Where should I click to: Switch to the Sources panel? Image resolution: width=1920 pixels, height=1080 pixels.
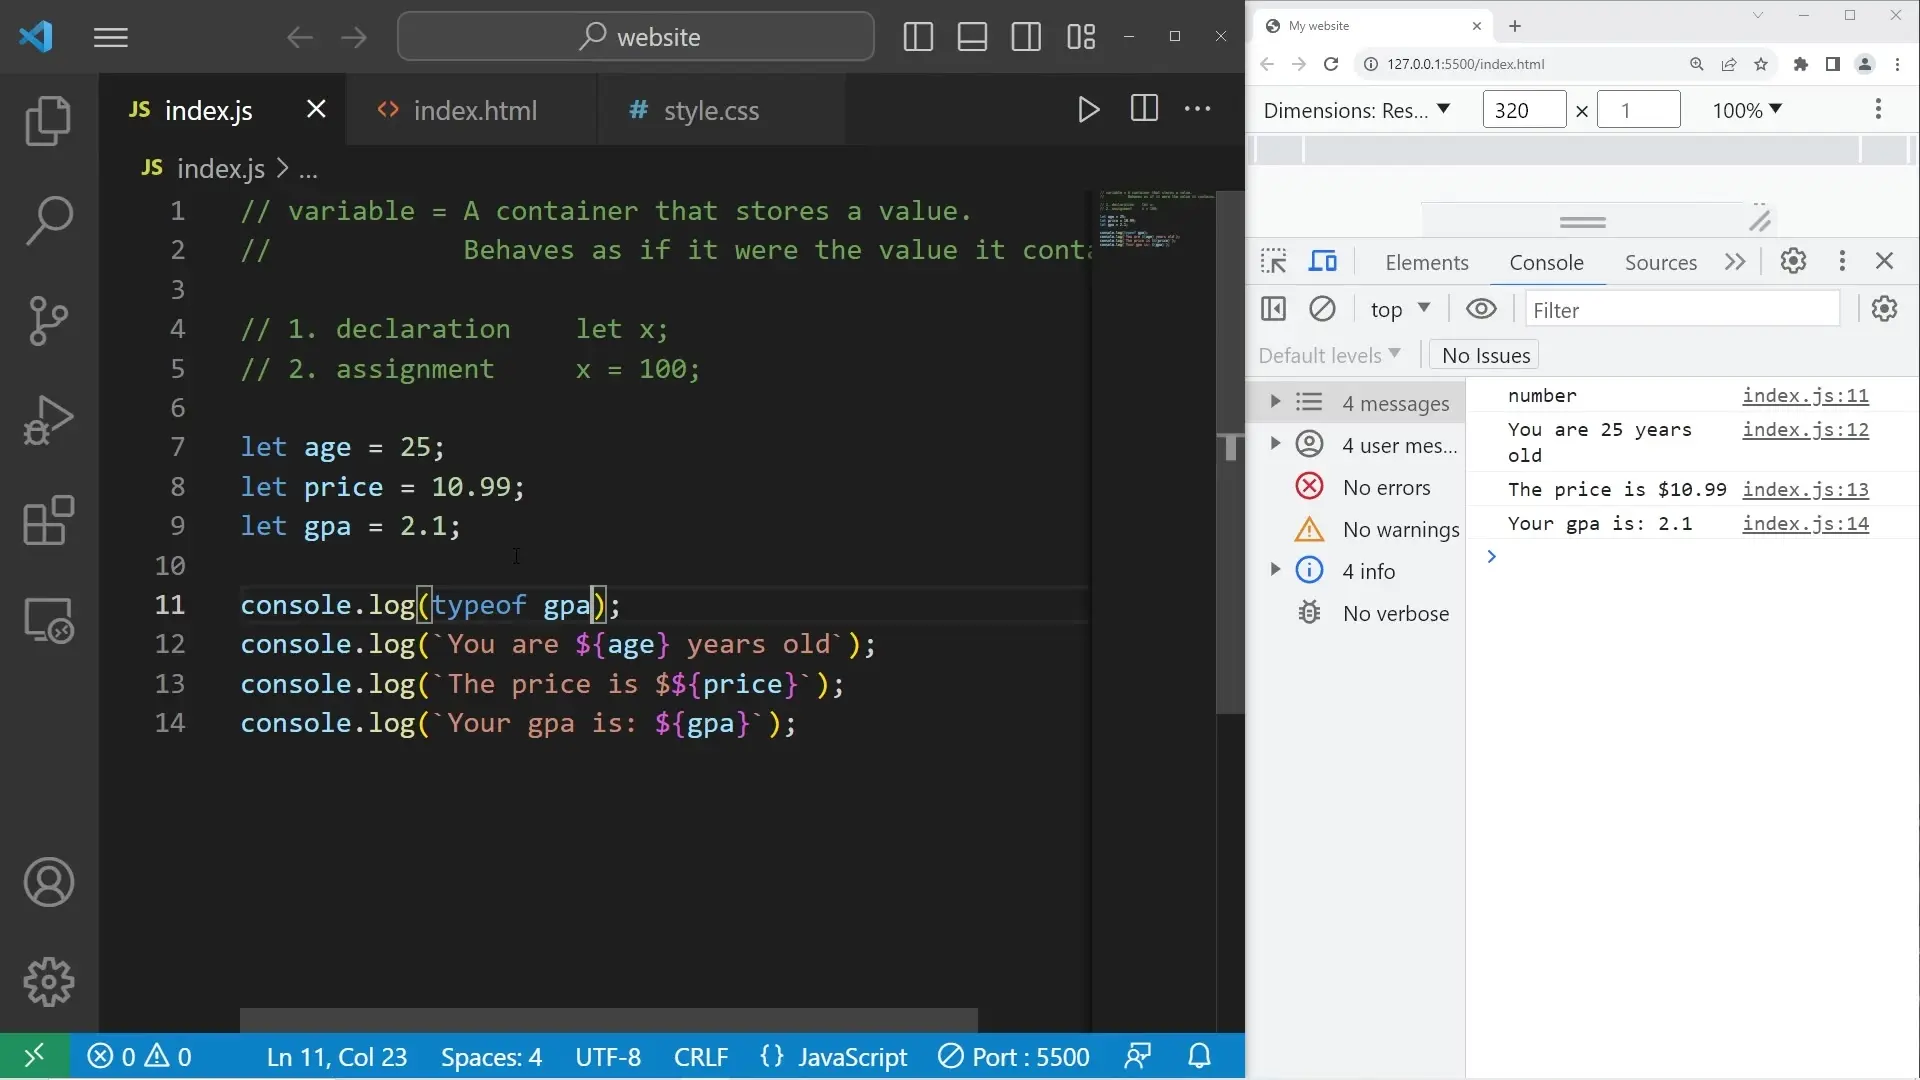tap(1661, 263)
